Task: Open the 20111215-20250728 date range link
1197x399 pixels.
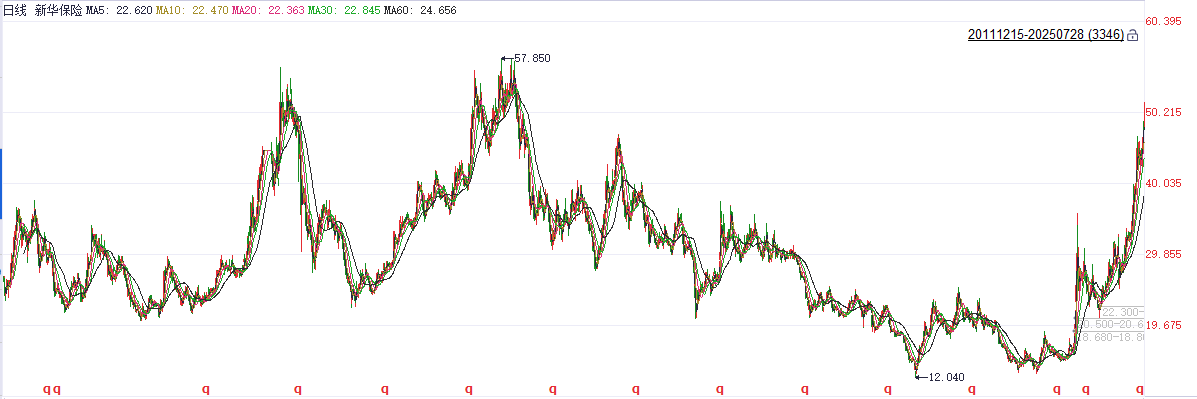Action: (x=1045, y=35)
